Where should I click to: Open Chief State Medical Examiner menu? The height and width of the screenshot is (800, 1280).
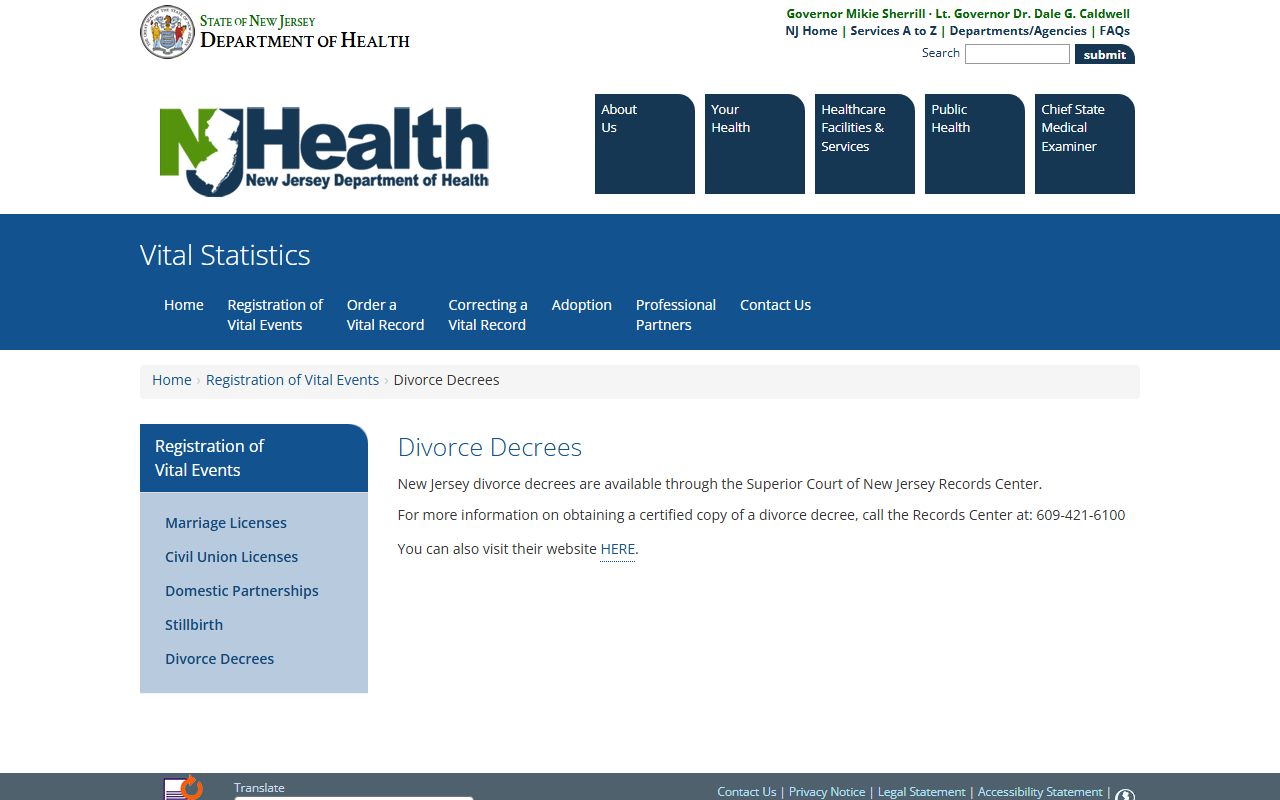[x=1084, y=143]
